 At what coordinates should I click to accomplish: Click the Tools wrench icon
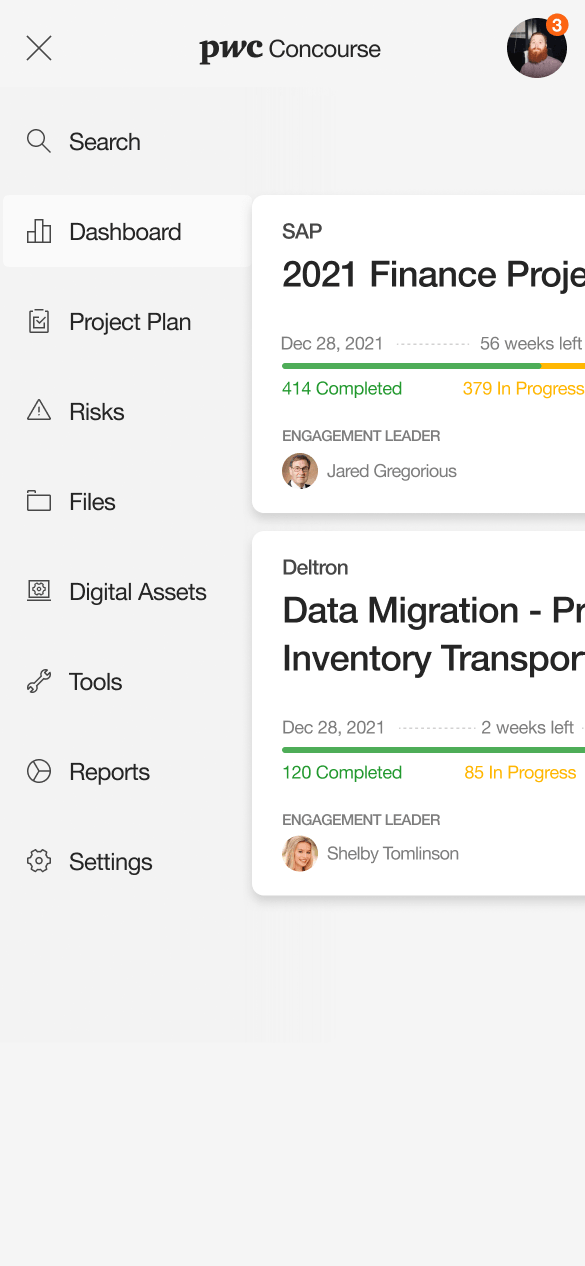[x=39, y=681]
